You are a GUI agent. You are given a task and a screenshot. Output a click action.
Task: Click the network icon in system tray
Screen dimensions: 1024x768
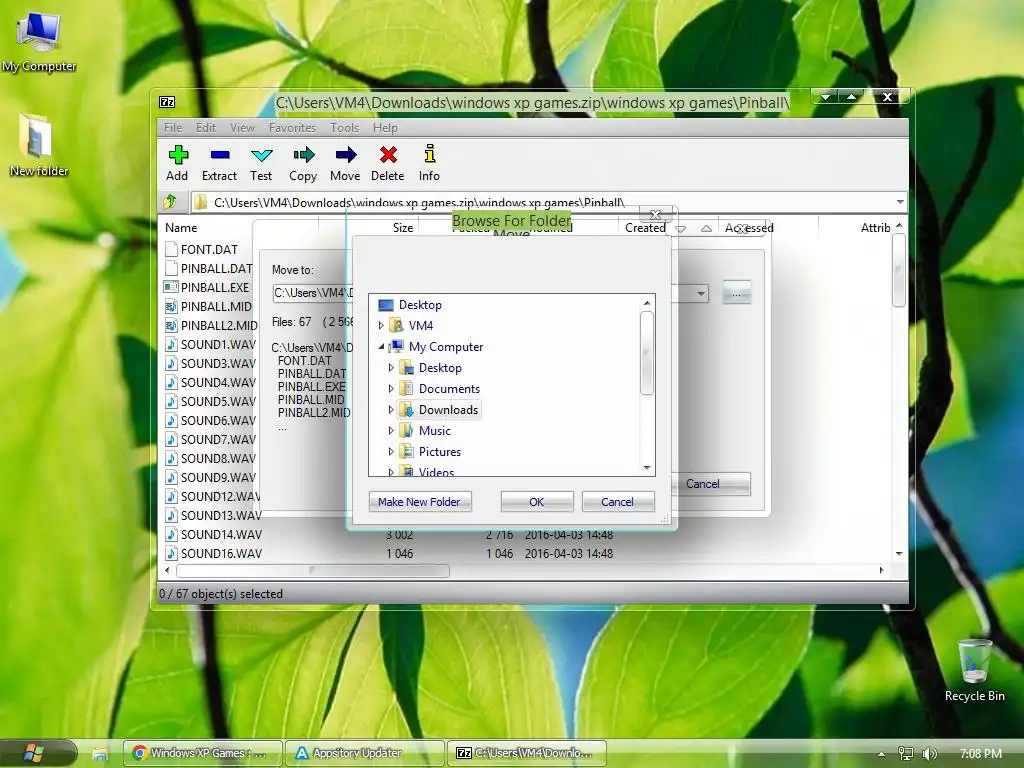[905, 754]
